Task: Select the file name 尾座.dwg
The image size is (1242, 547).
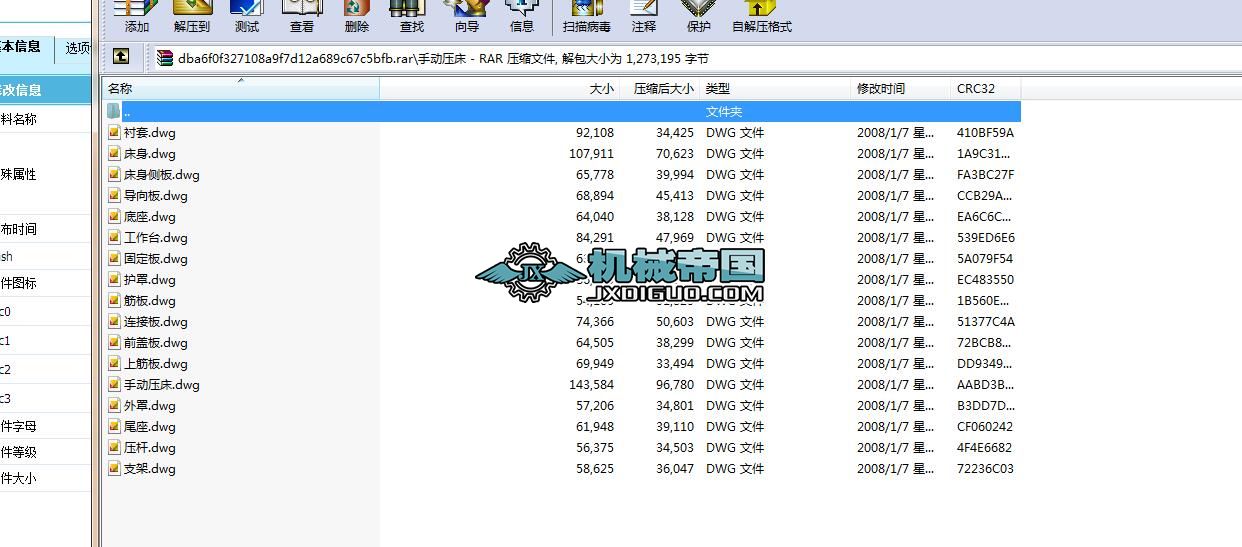Action: 149,426
